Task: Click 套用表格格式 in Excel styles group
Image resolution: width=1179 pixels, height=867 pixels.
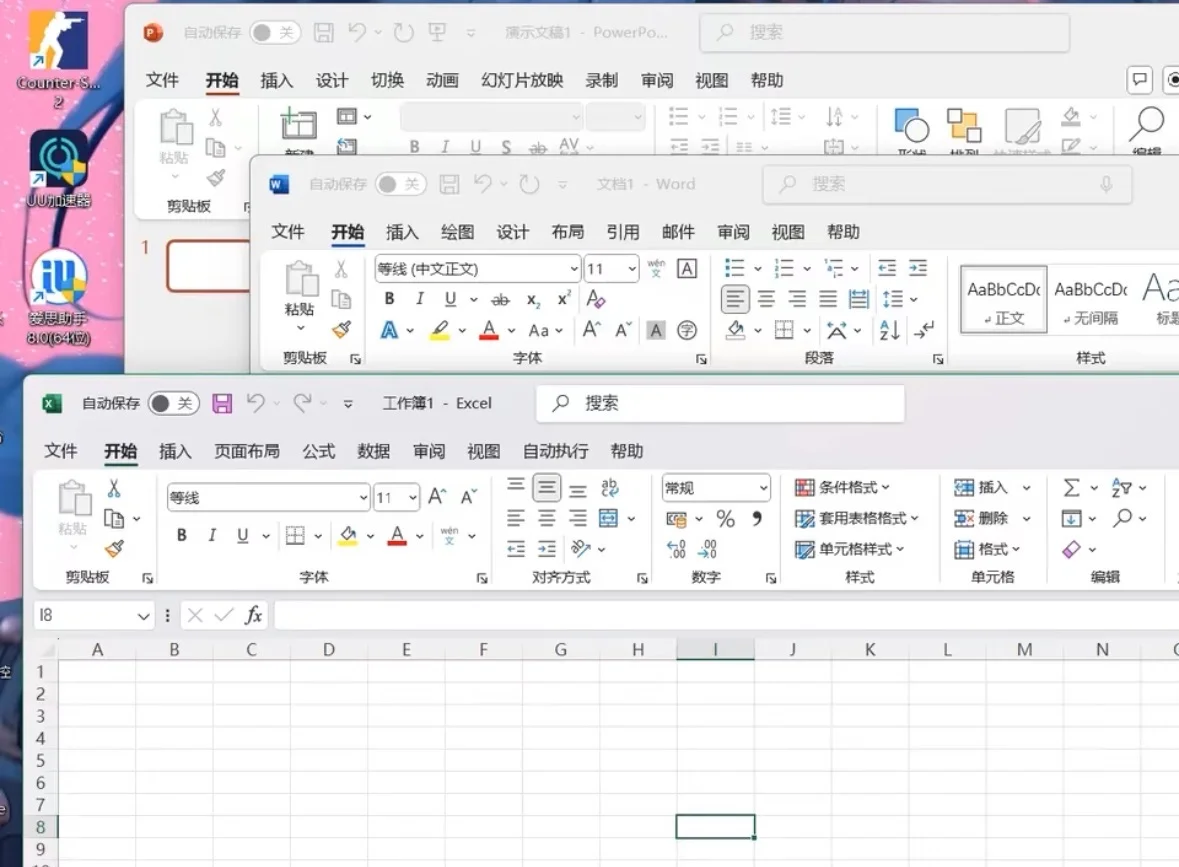Action: pos(860,518)
